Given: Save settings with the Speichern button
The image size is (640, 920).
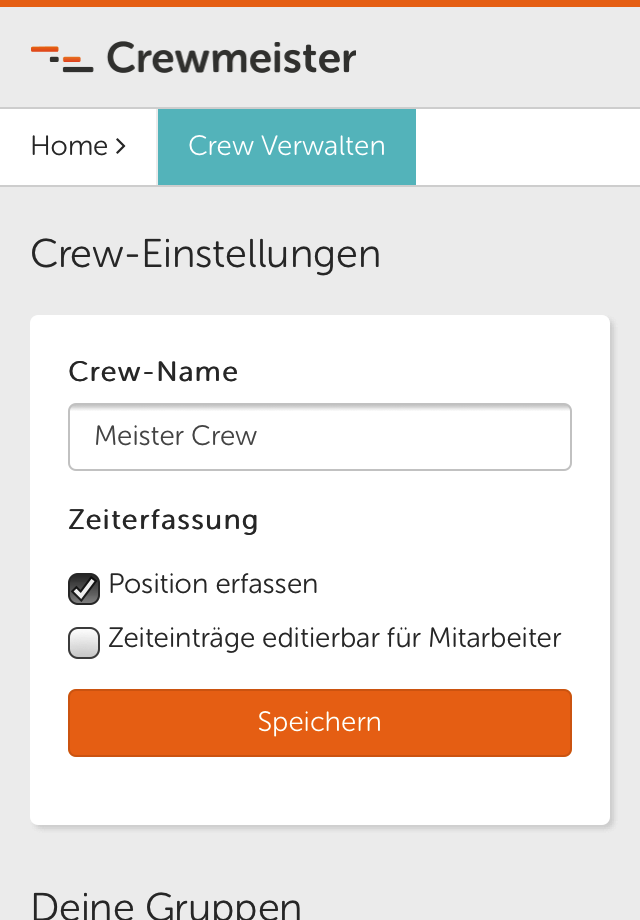Looking at the screenshot, I should pos(320,723).
